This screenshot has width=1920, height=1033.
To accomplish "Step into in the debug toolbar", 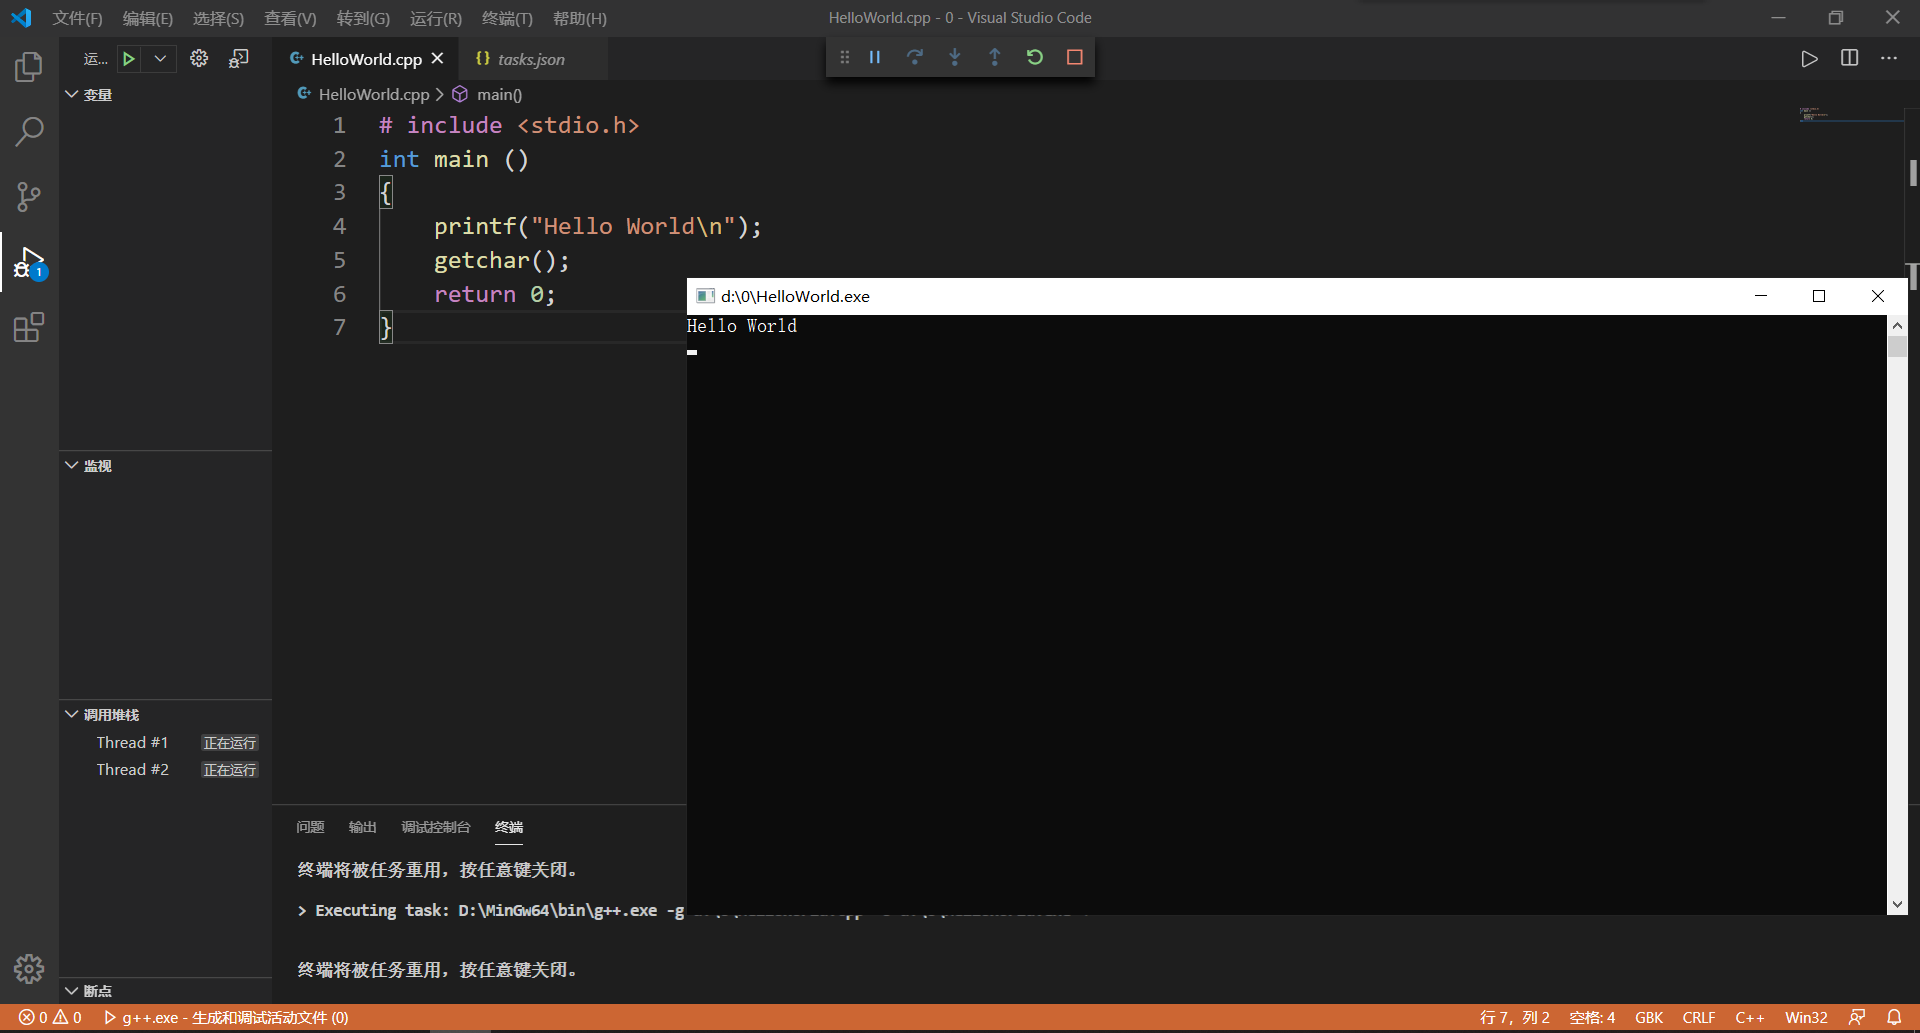I will 955,58.
